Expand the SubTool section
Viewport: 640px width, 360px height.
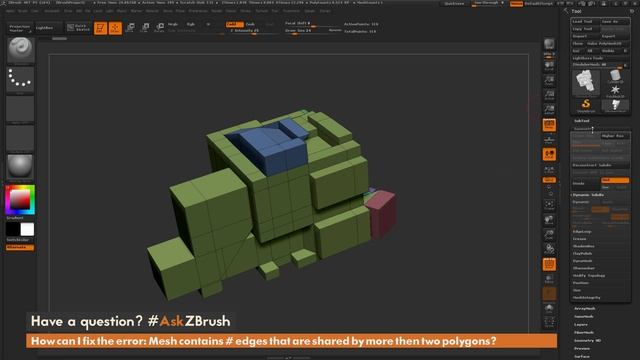click(582, 121)
